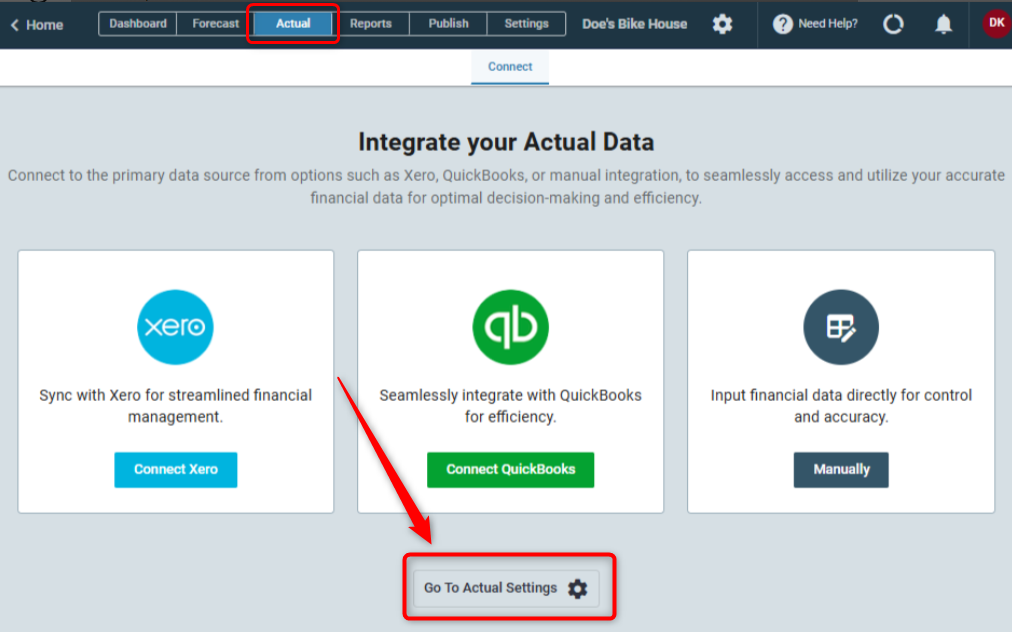Open the settings gear in the top bar

coord(722,23)
